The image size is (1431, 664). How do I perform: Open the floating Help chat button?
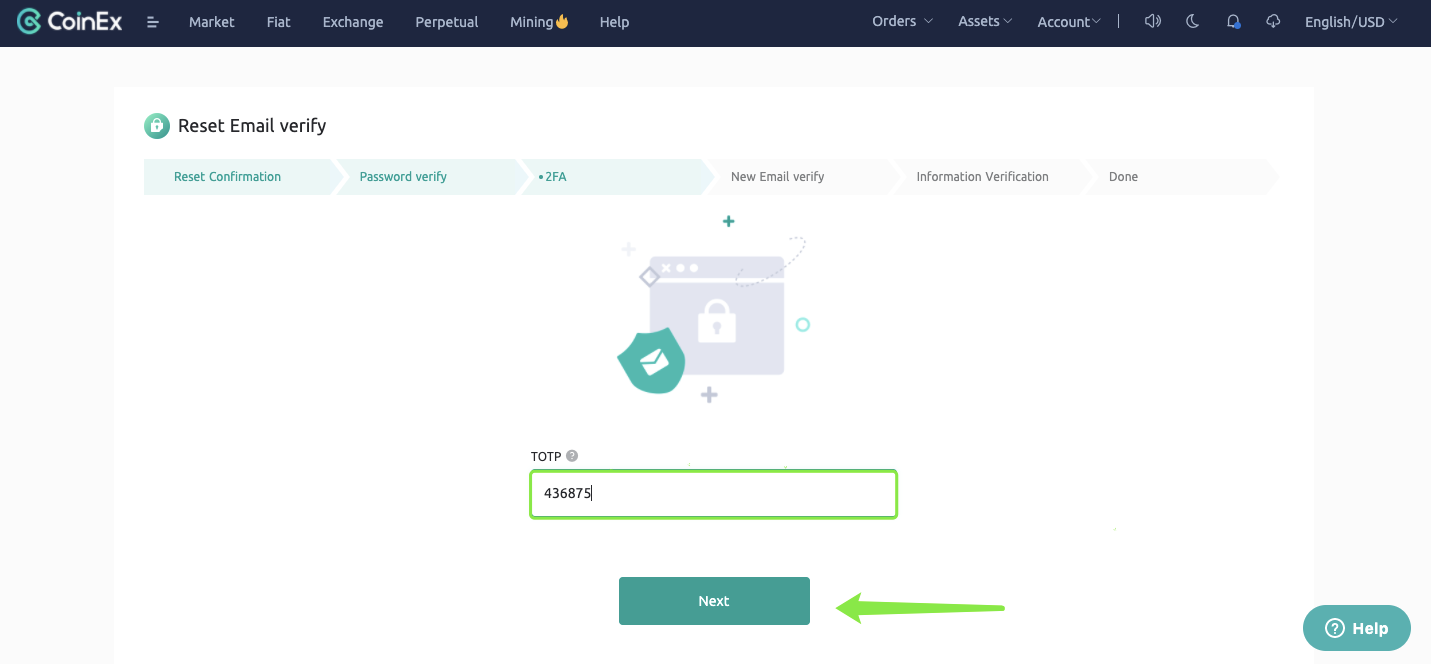point(1356,628)
